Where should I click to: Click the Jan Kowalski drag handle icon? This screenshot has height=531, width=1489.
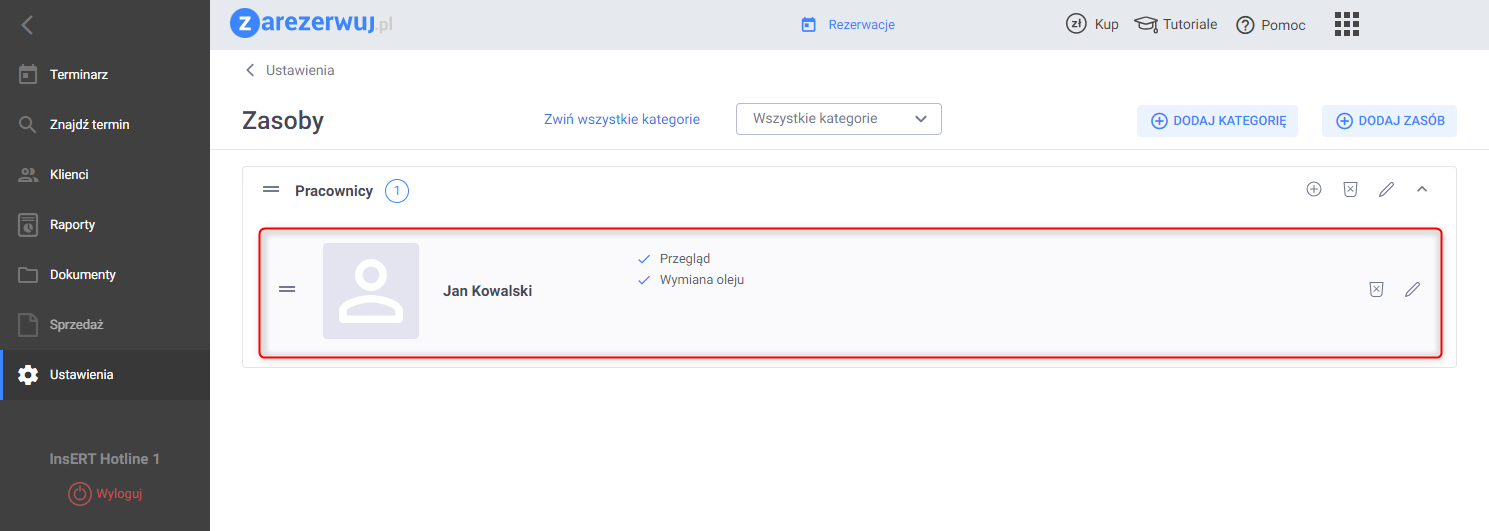(287, 290)
